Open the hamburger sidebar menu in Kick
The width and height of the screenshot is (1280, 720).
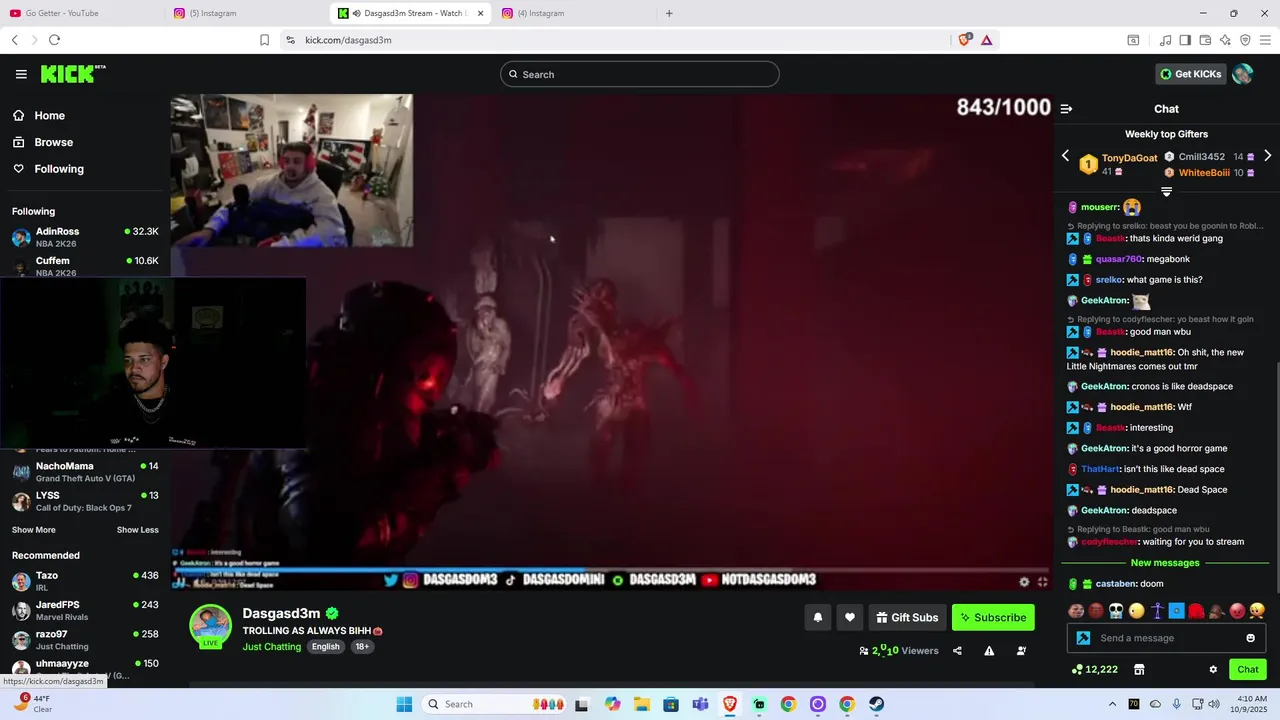21,74
